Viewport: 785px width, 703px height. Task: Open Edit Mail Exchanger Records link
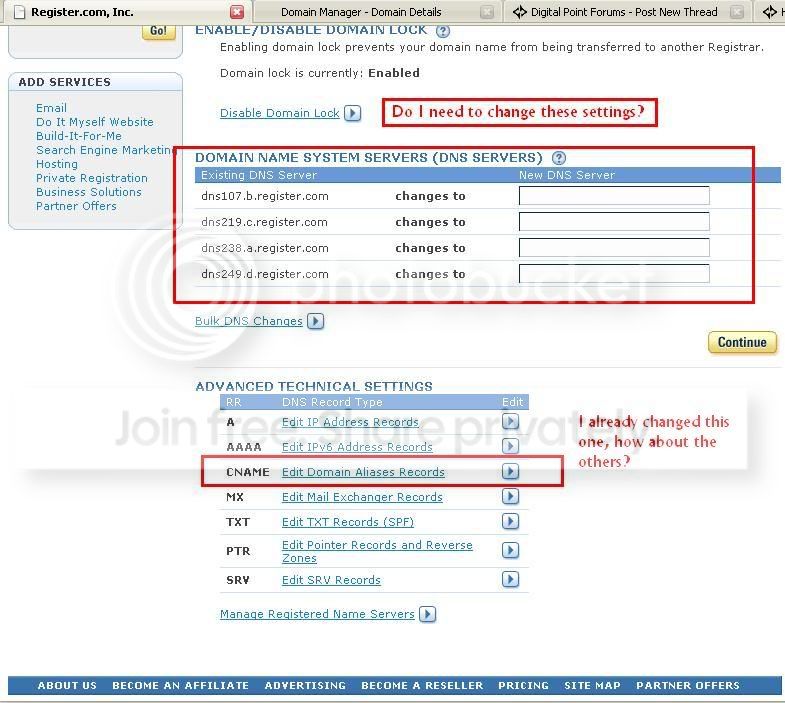(362, 497)
